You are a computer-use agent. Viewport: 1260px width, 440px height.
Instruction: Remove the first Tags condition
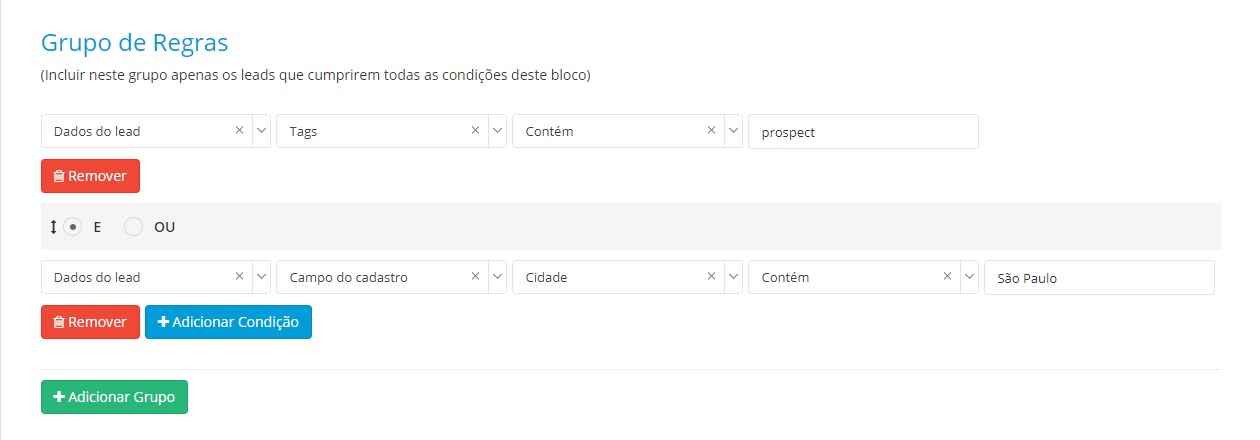(x=90, y=176)
